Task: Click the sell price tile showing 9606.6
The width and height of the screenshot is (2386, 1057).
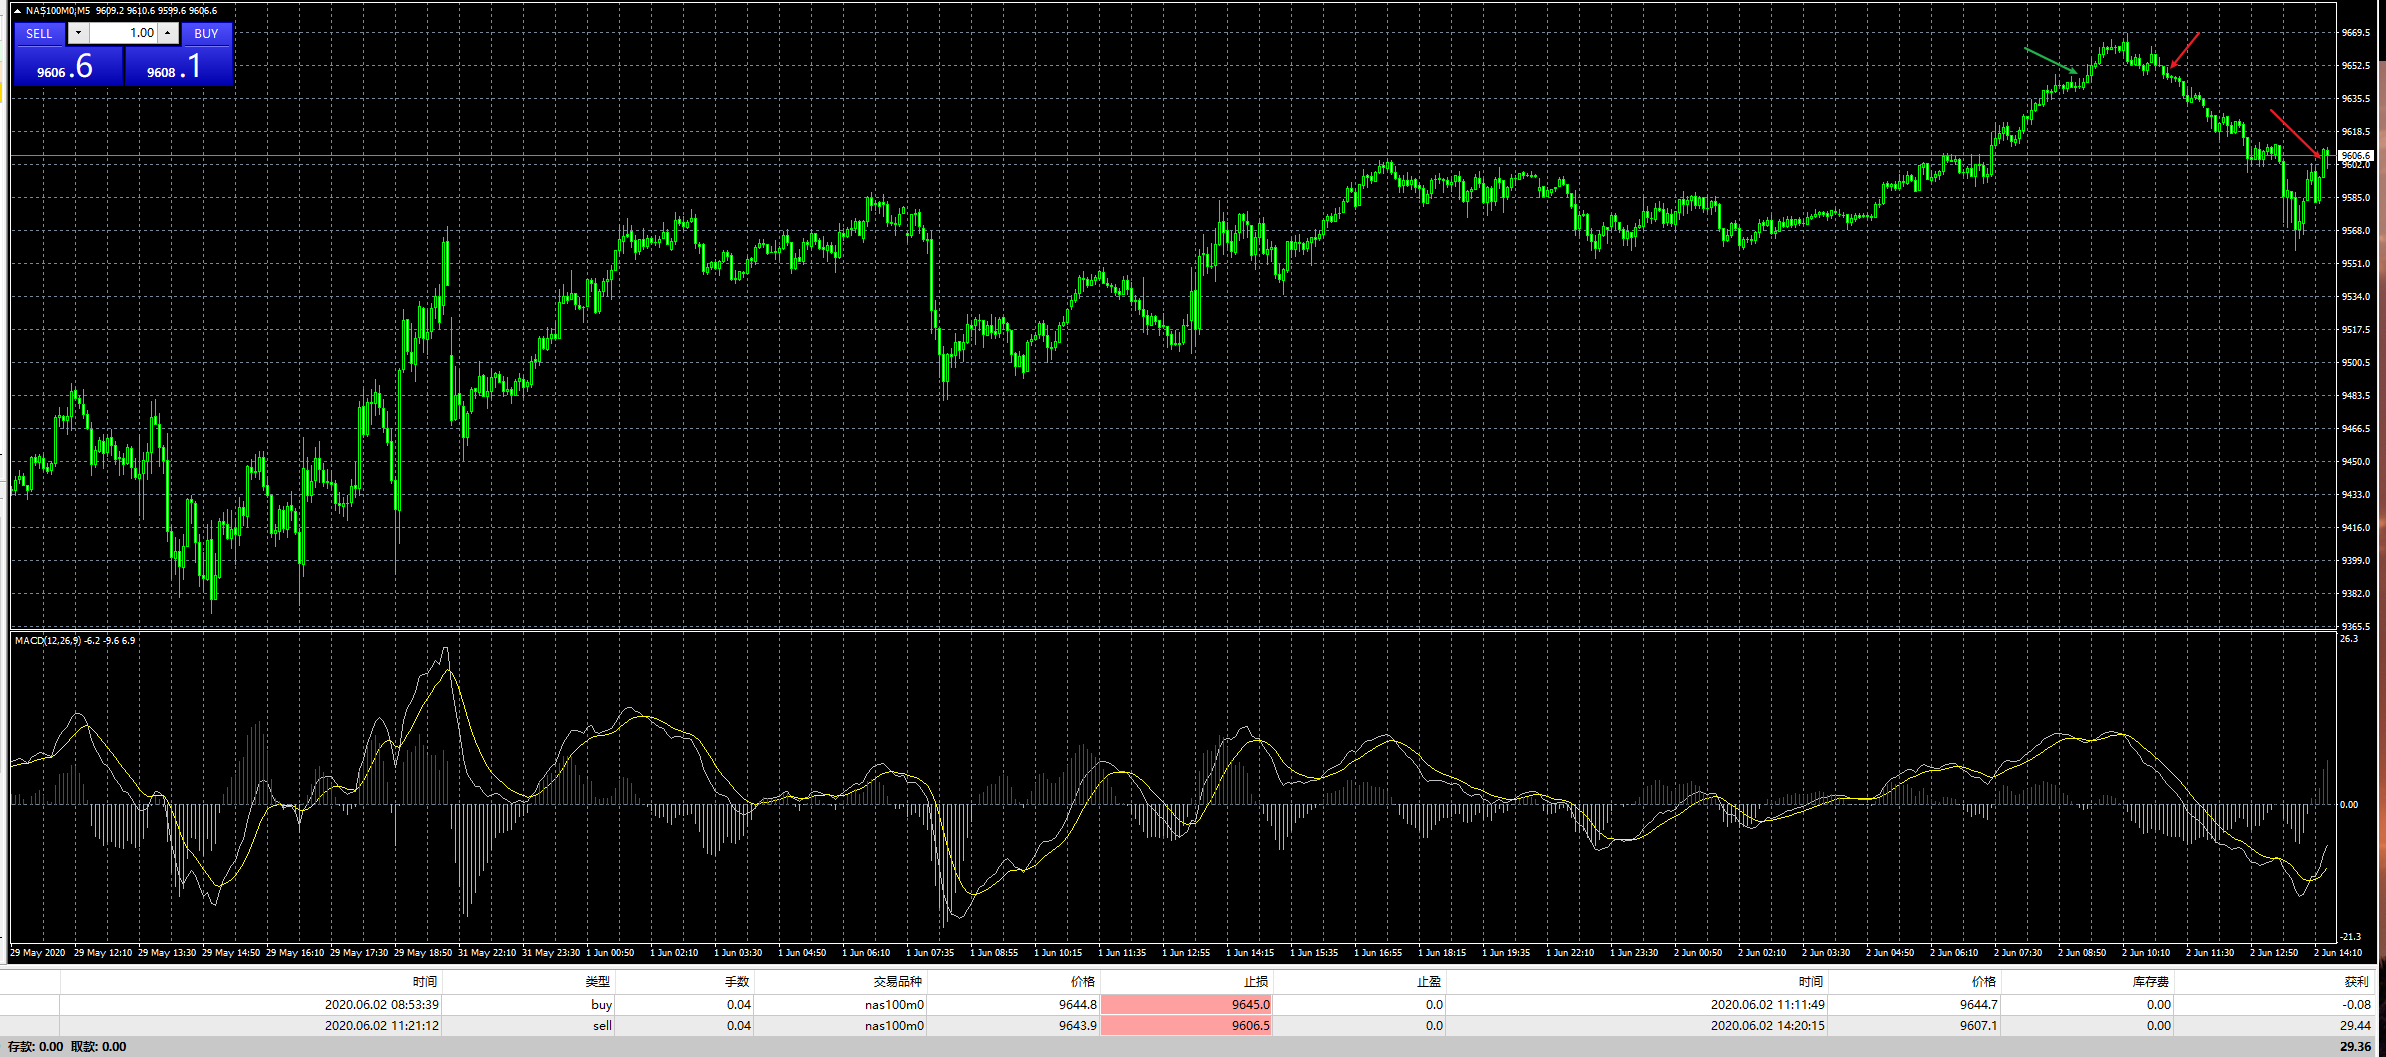Action: [68, 67]
